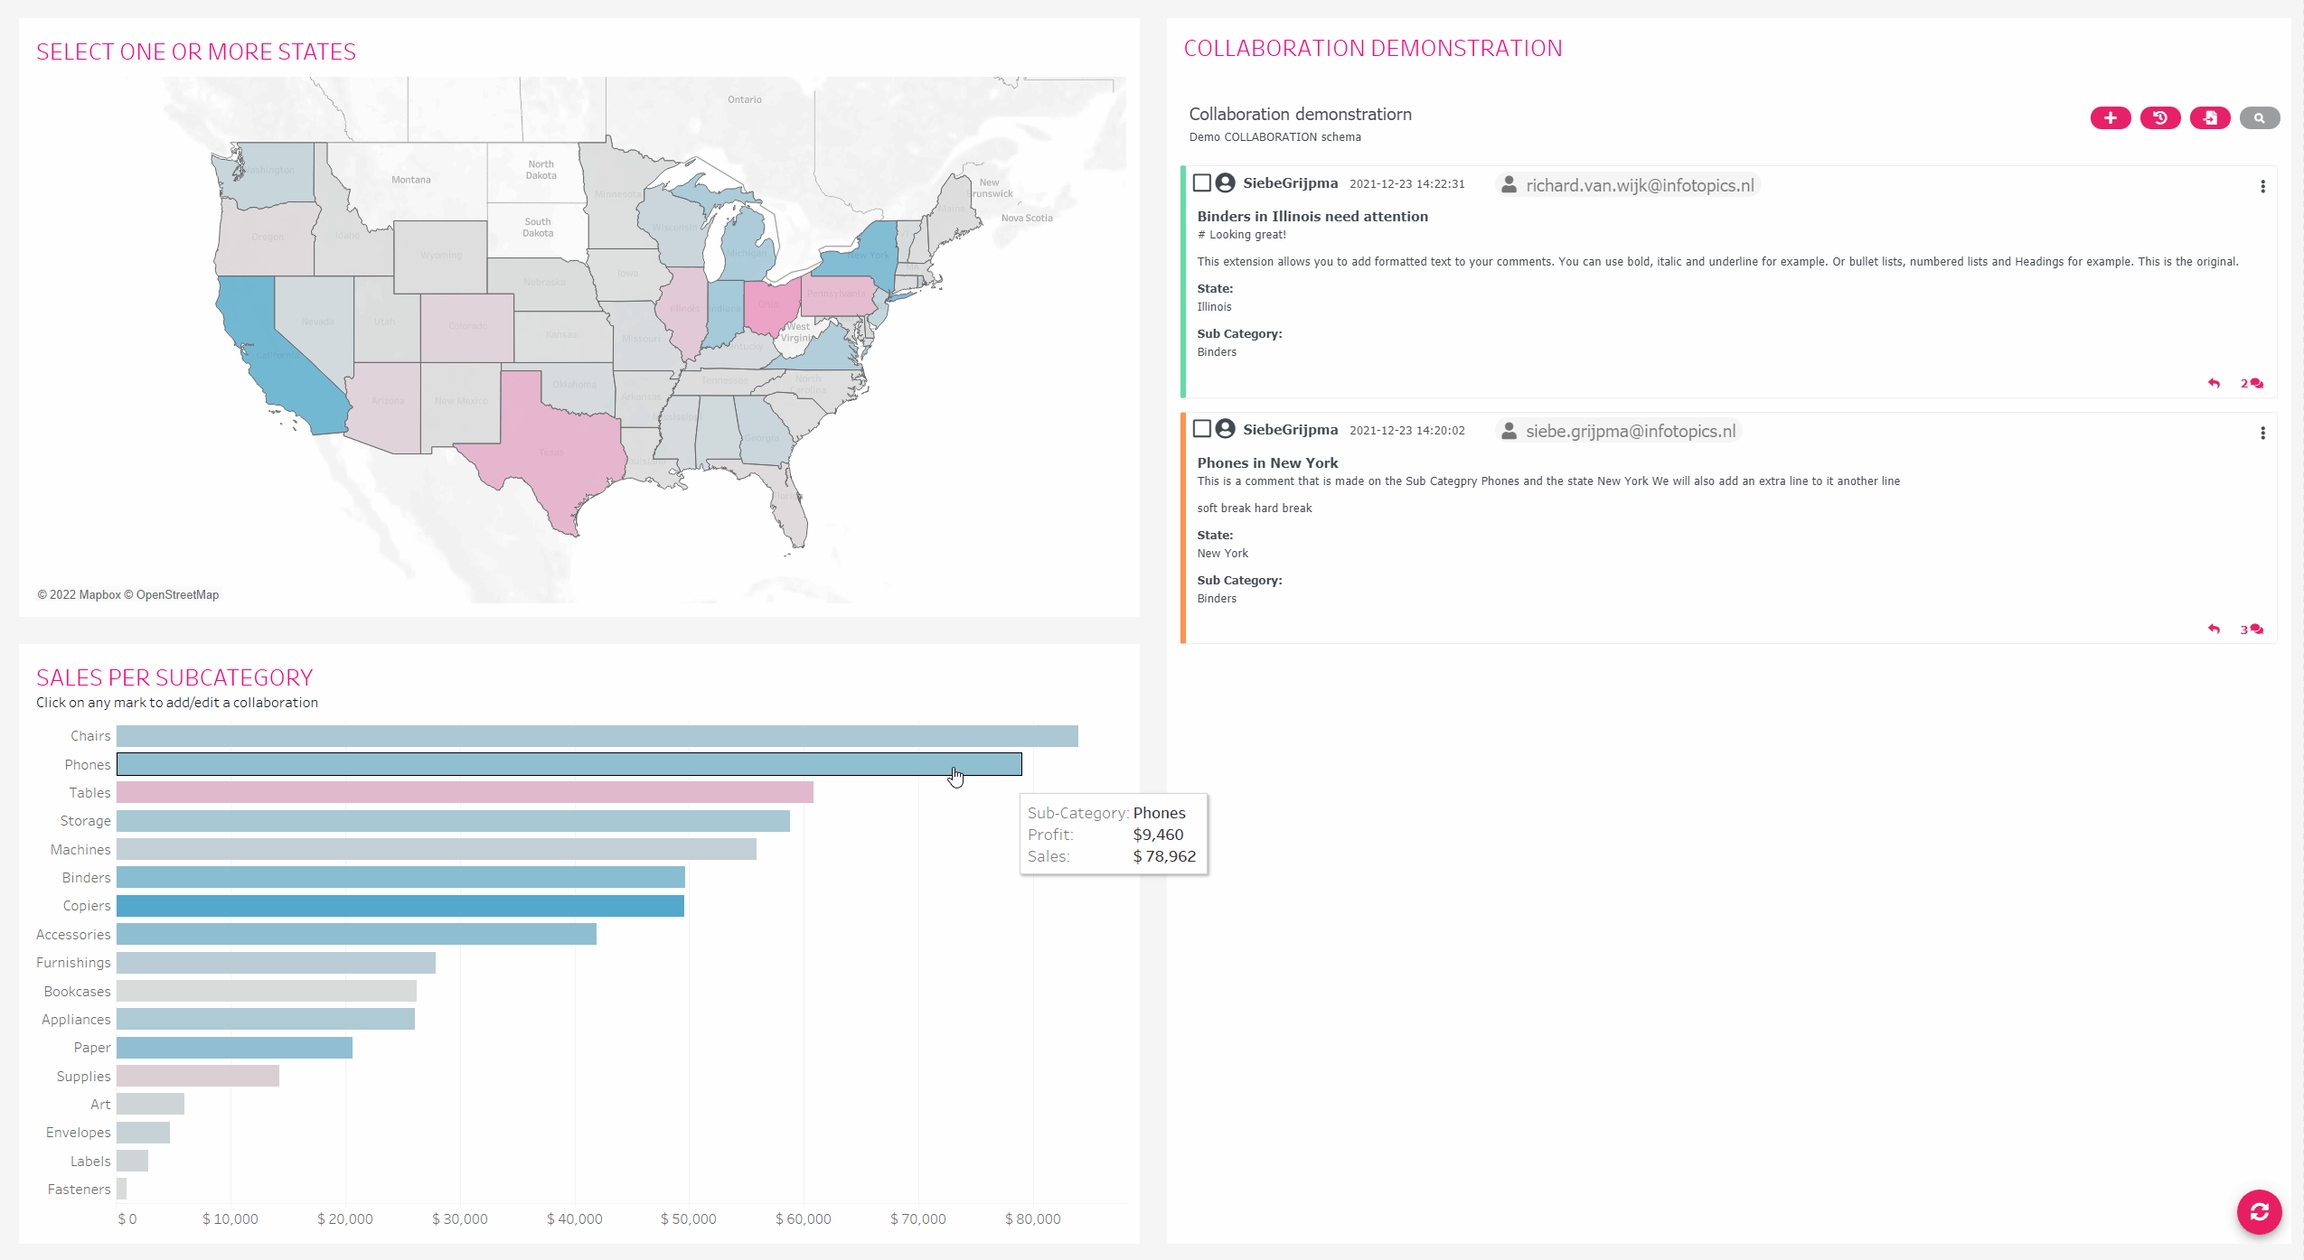Screen dimensions: 2304x1260
Task: Click richard.van.wijk@infotopics.nl assignee tag
Action: coord(1628,185)
